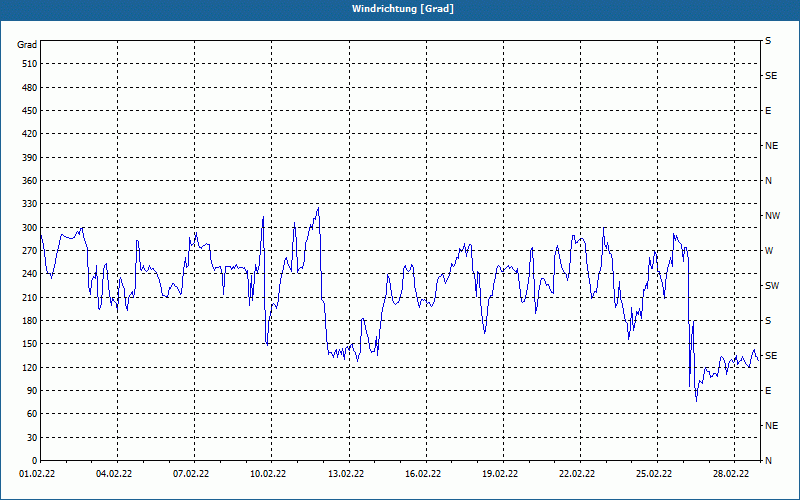Click the 360 y-axis value
The image size is (800, 500).
pyautogui.click(x=29, y=181)
